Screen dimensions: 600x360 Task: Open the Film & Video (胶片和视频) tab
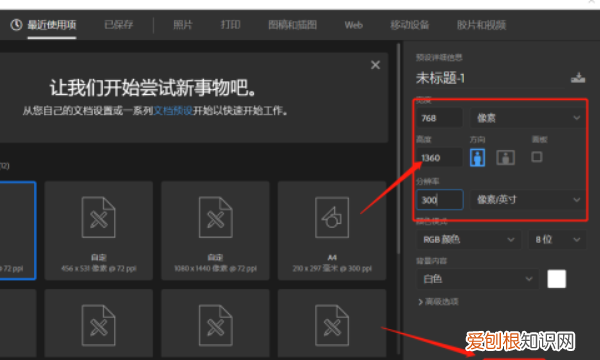click(481, 25)
